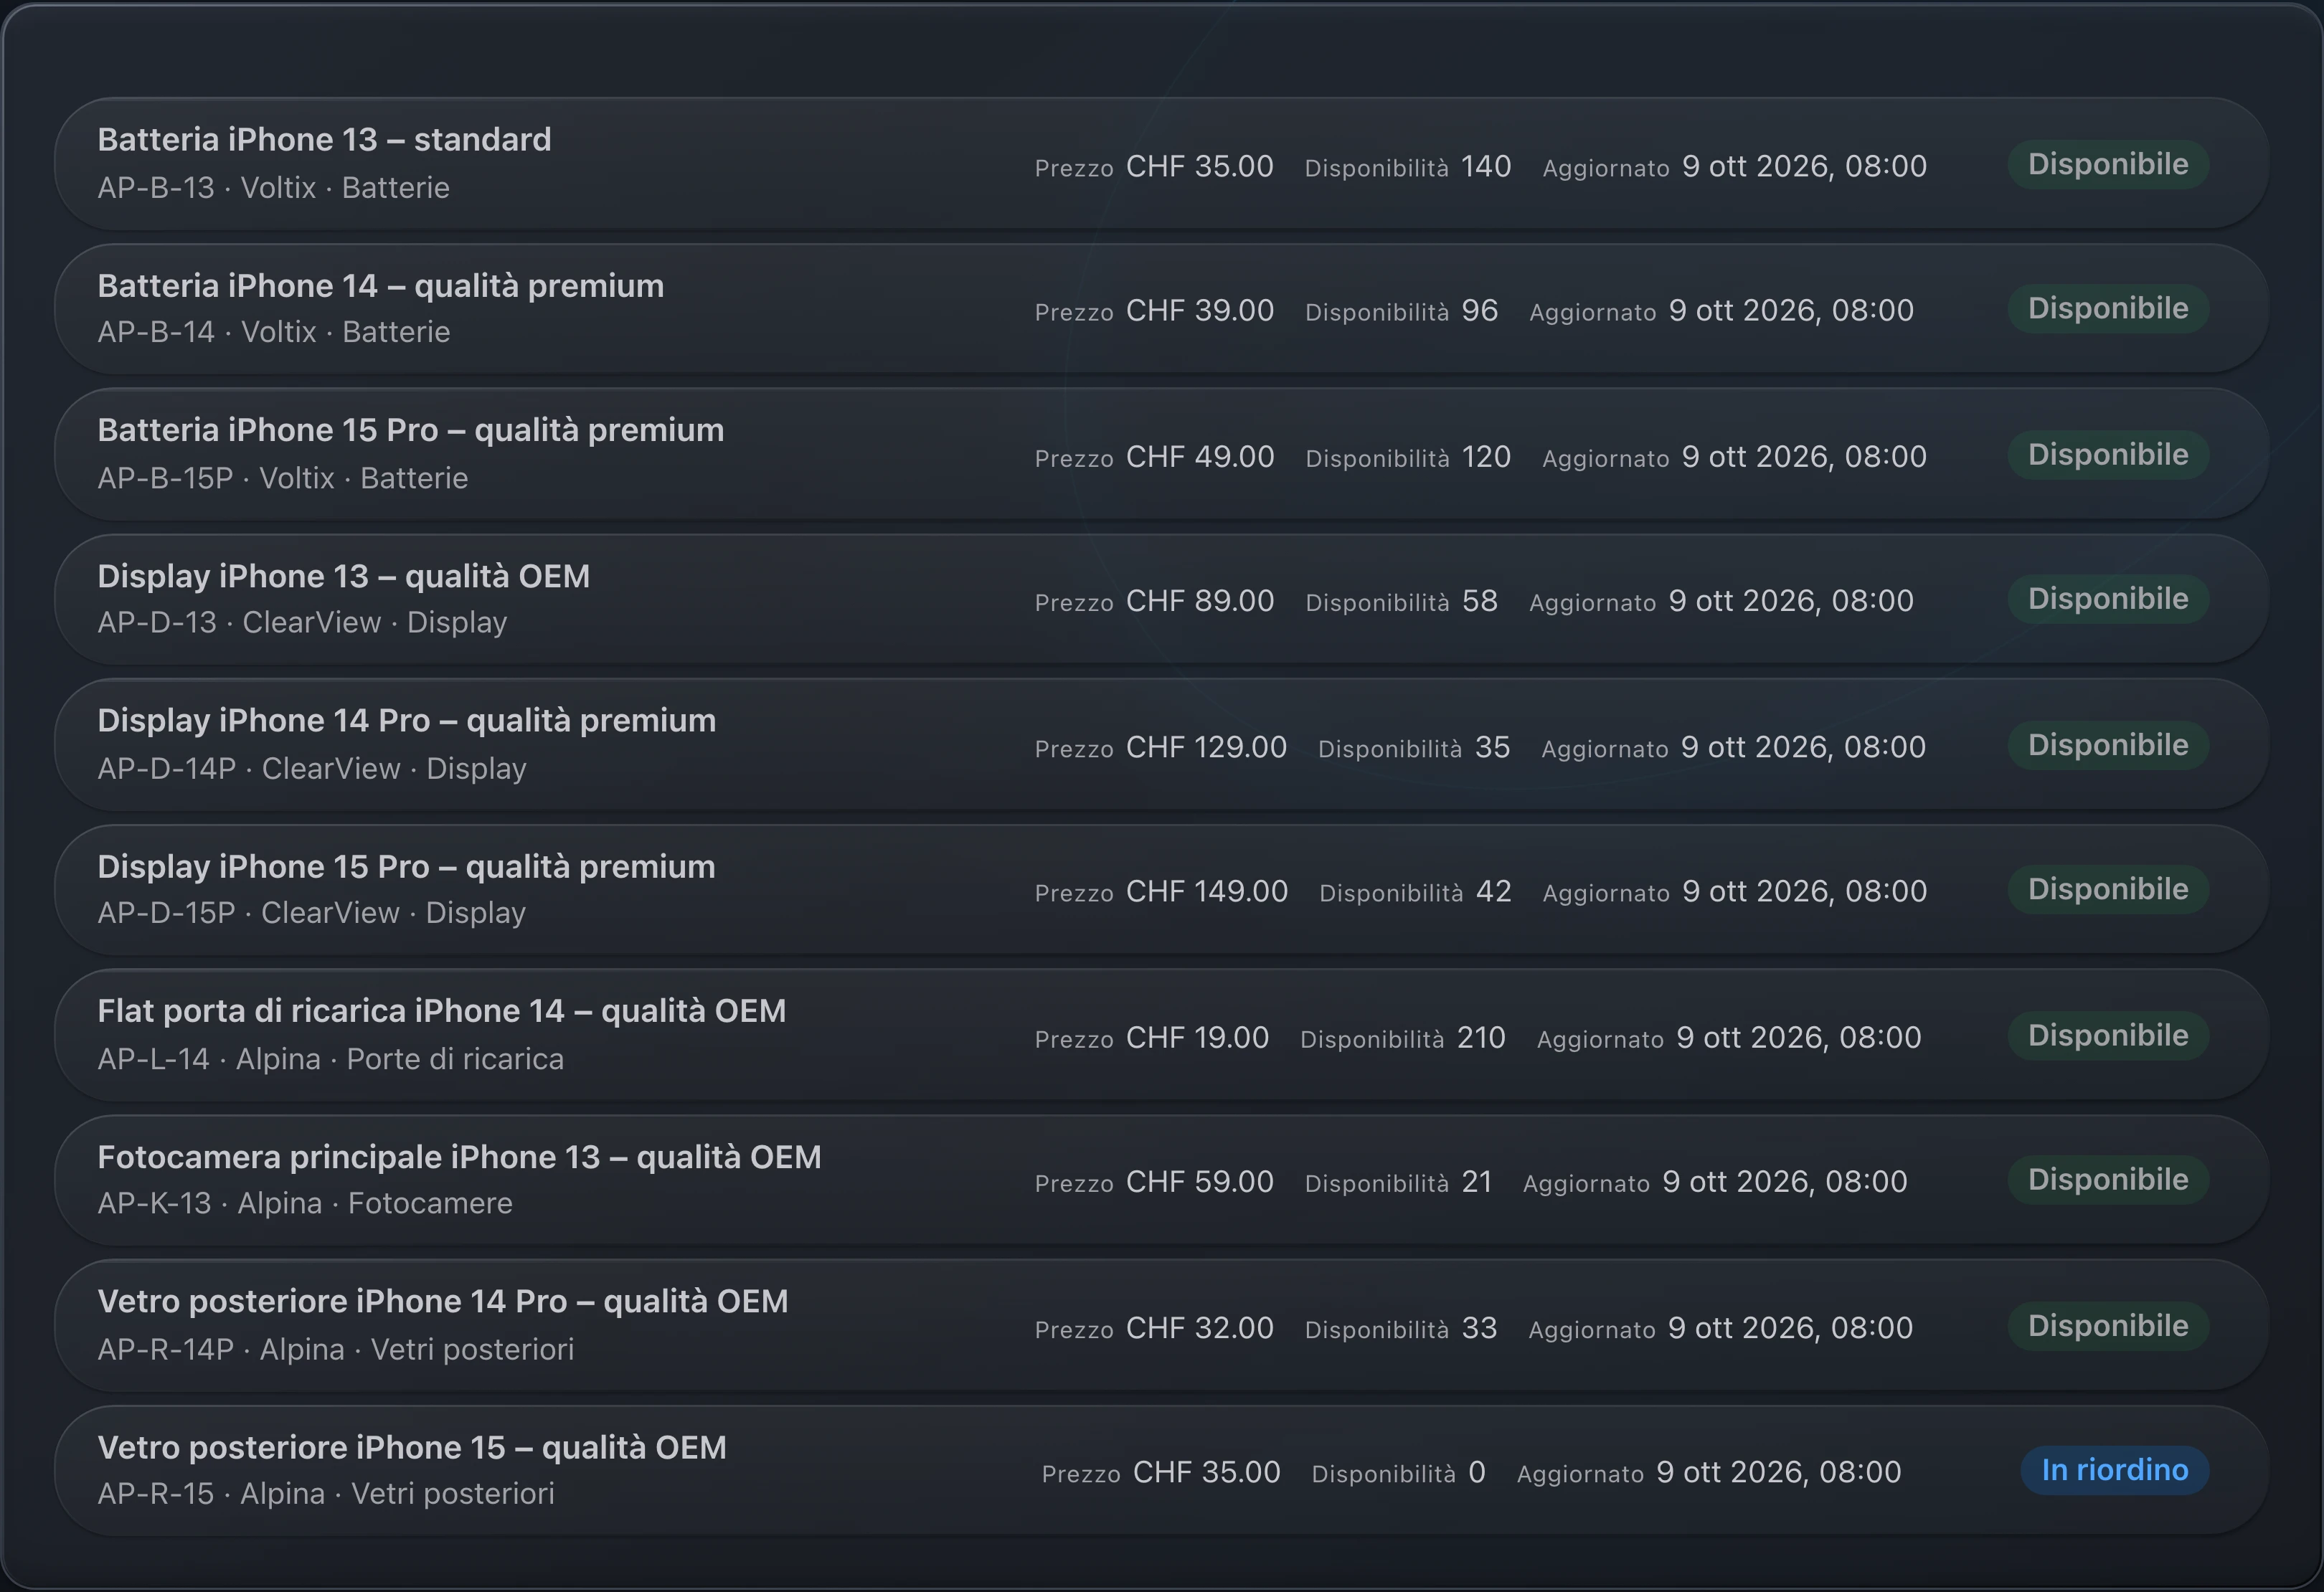Viewport: 2324px width, 1592px height.
Task: Select Display iPhone 13 – qualità OEM item
Action: click(1161, 599)
